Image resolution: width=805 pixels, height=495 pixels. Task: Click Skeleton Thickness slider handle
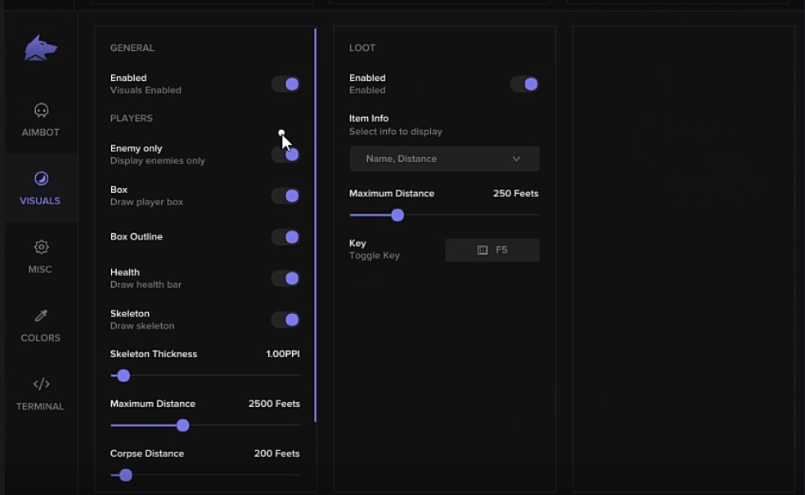[x=123, y=376]
